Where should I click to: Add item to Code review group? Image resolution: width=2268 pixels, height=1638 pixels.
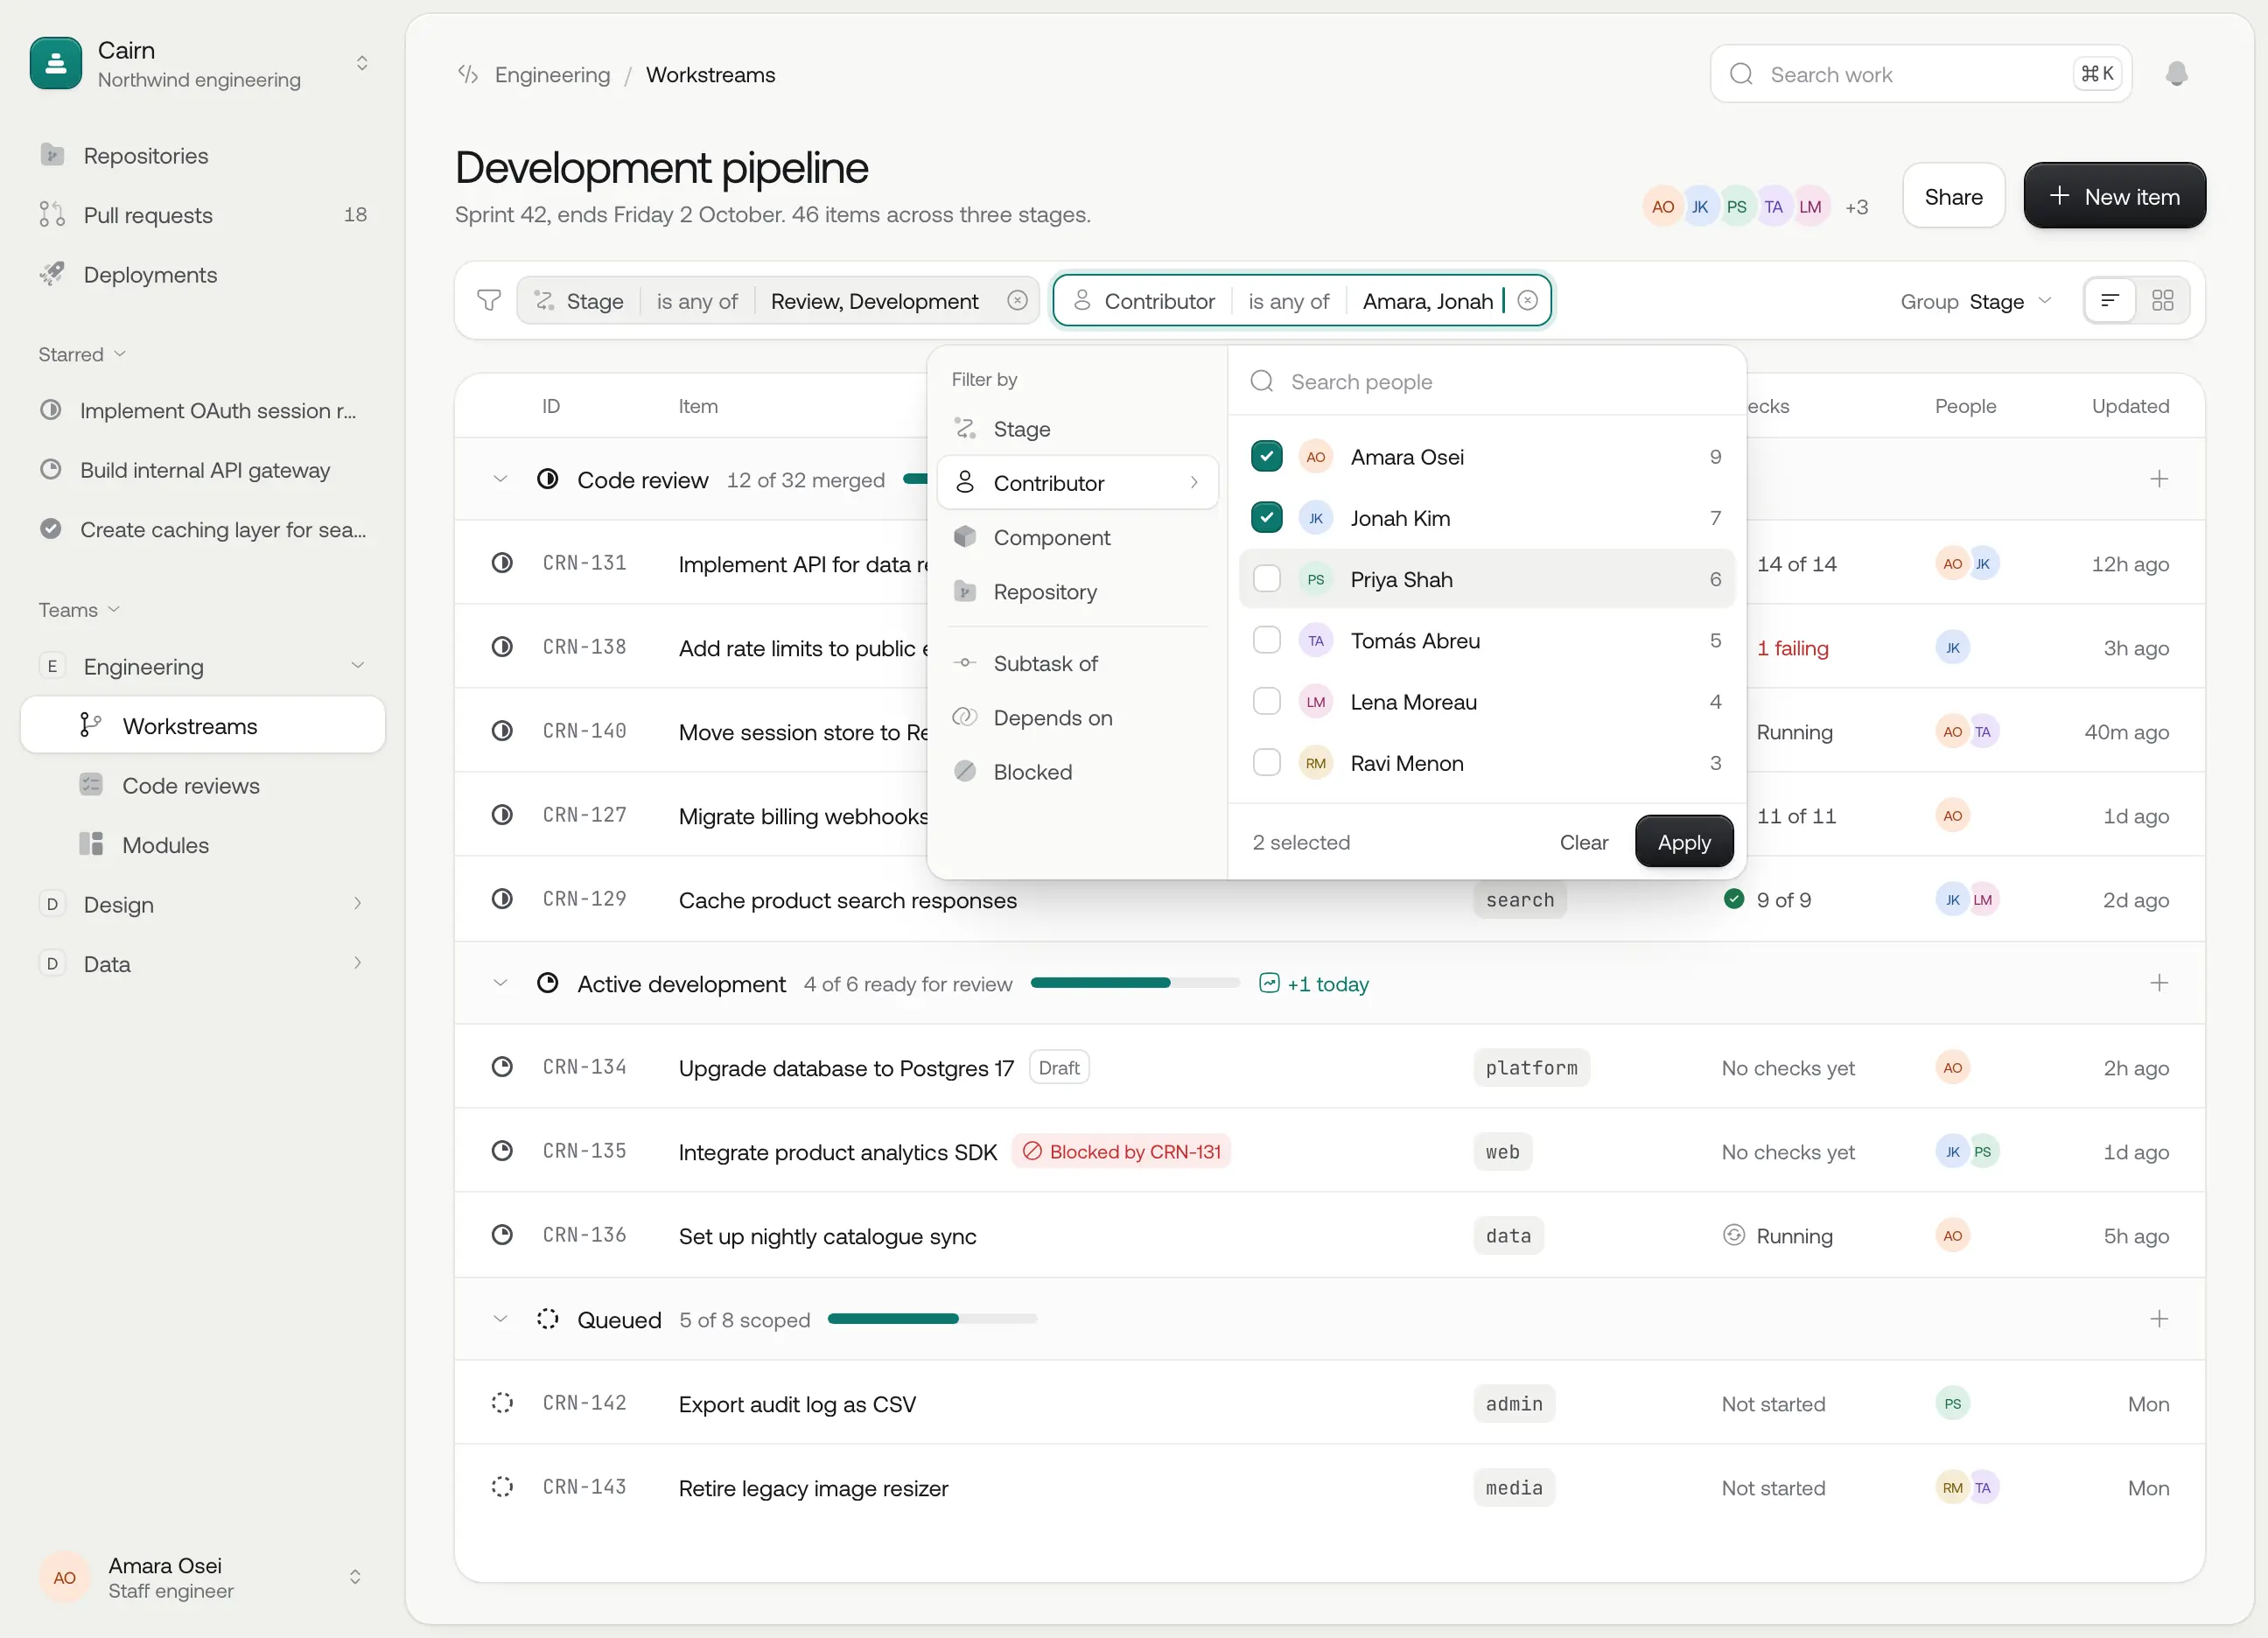point(2159,479)
